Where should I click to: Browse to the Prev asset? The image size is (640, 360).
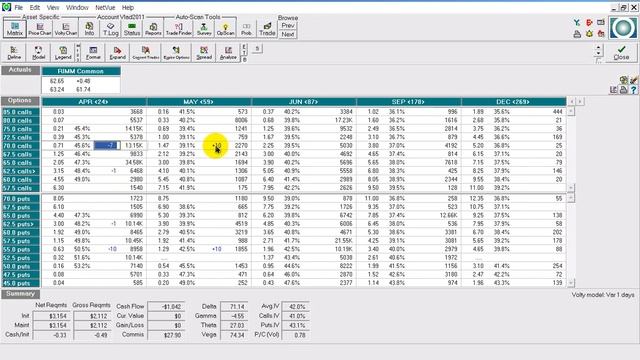288,25
